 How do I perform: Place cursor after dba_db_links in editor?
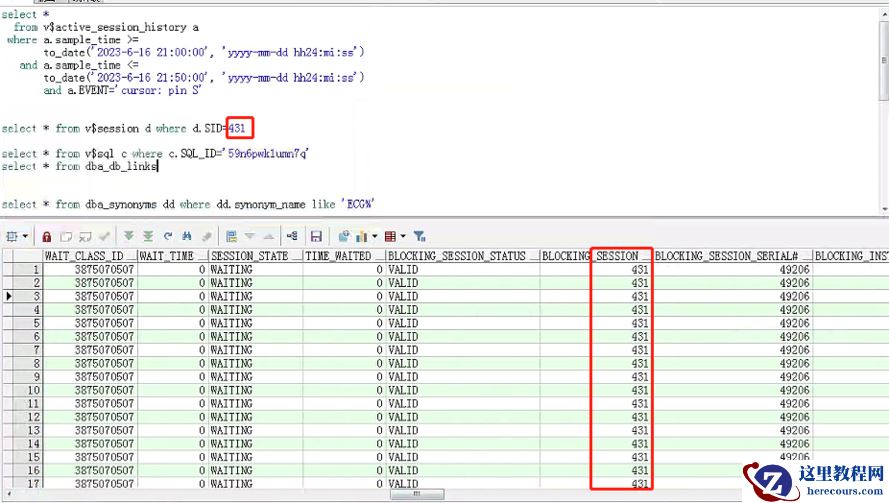click(x=159, y=167)
